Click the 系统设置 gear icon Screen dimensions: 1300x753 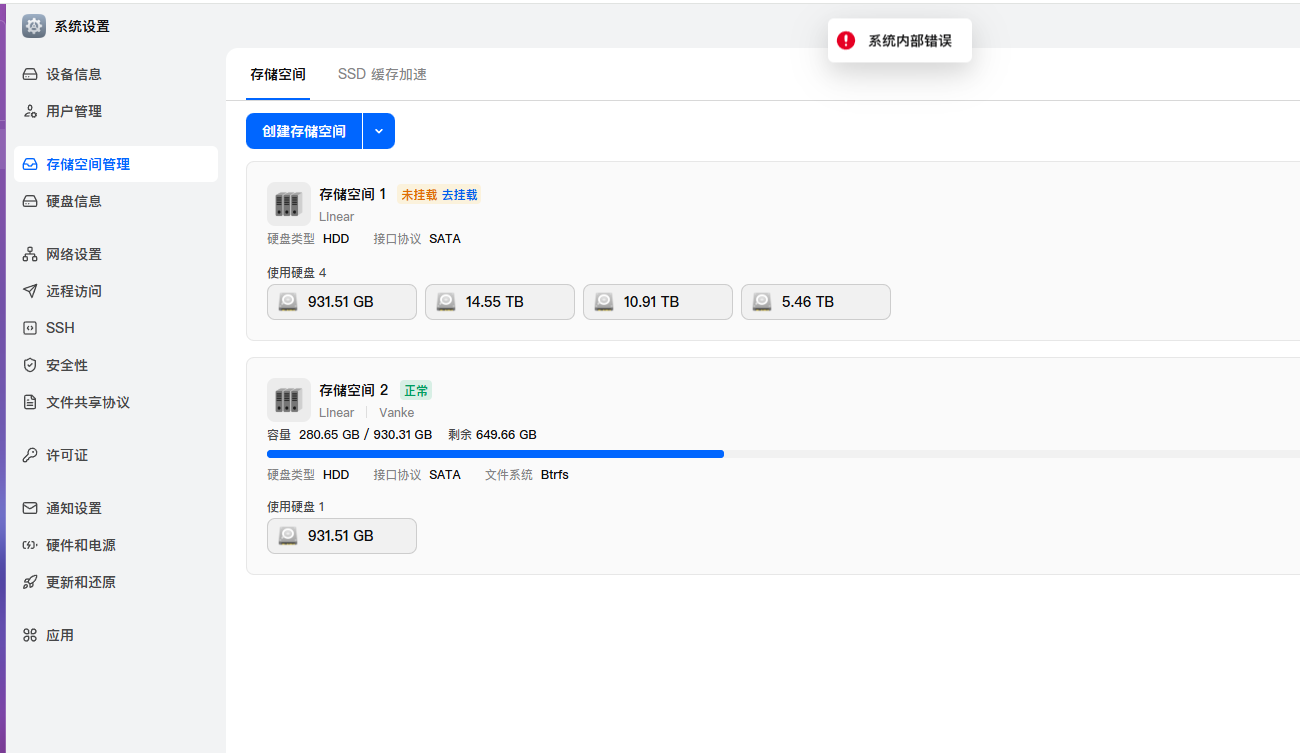click(x=34, y=26)
